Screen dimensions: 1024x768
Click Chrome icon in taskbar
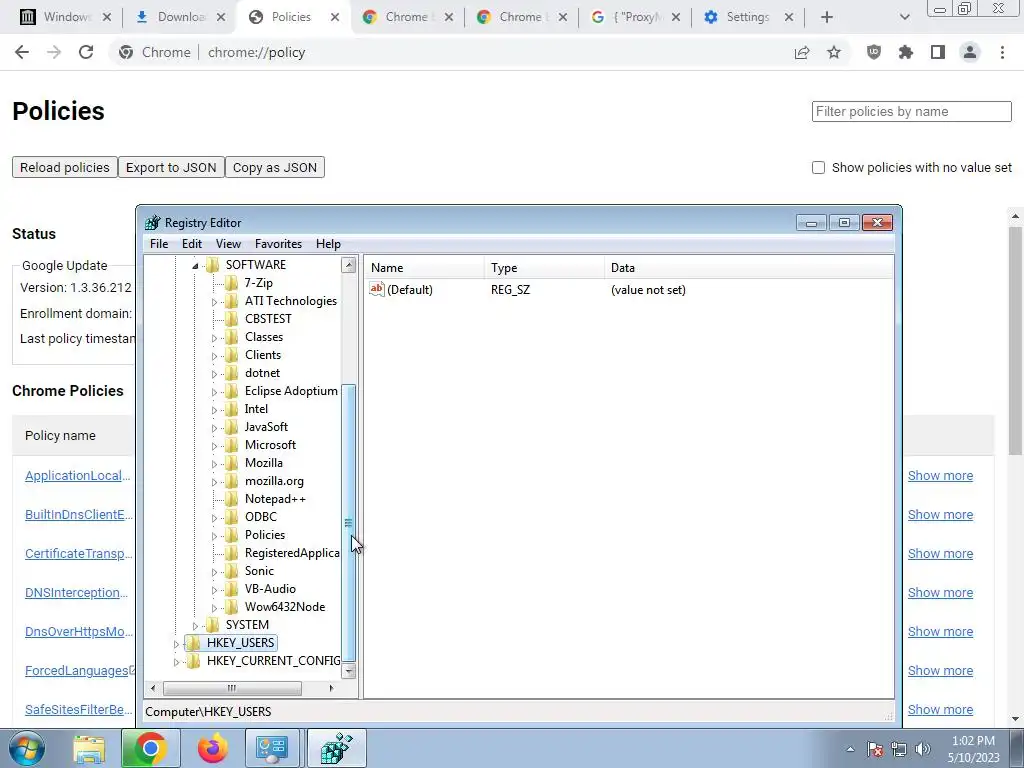point(150,749)
